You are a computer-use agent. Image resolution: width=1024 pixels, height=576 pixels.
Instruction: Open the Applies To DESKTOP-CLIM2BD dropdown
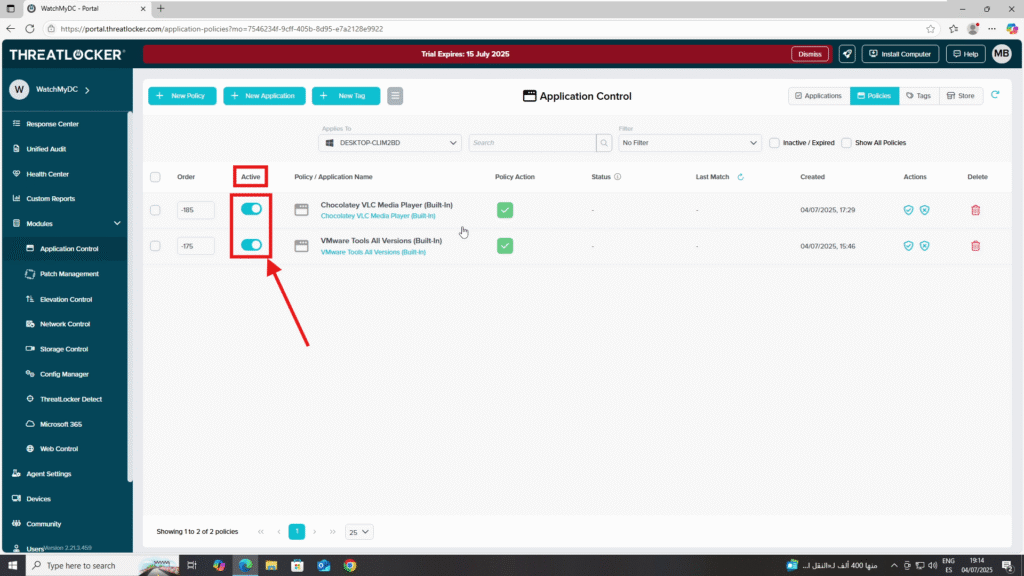click(x=390, y=142)
